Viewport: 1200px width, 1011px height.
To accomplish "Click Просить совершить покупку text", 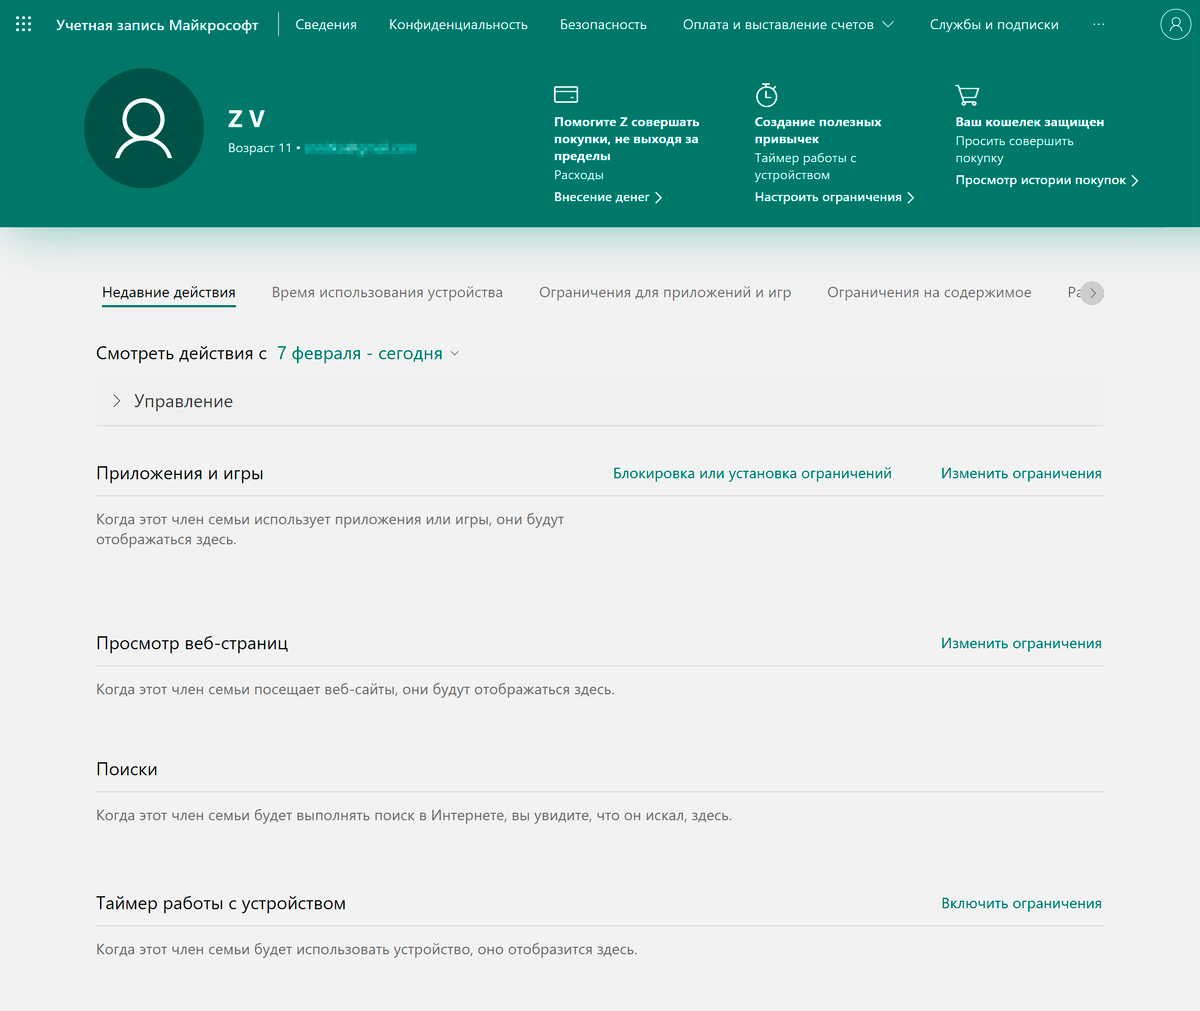I will point(1014,149).
